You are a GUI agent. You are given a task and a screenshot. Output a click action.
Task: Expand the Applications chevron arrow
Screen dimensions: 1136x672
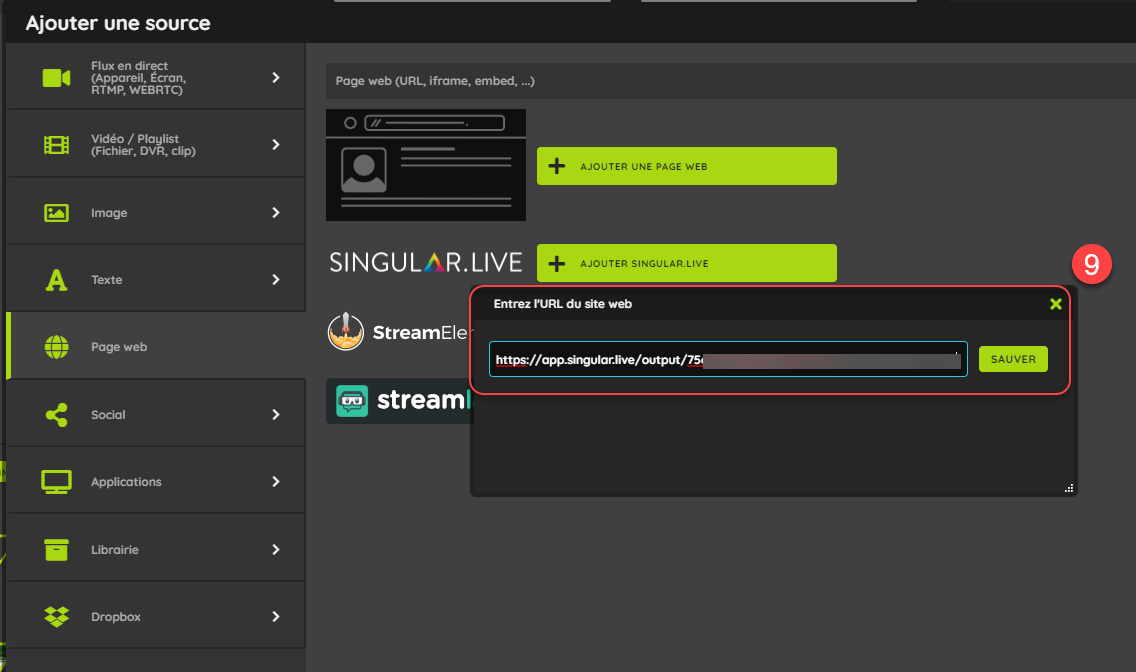(x=276, y=482)
